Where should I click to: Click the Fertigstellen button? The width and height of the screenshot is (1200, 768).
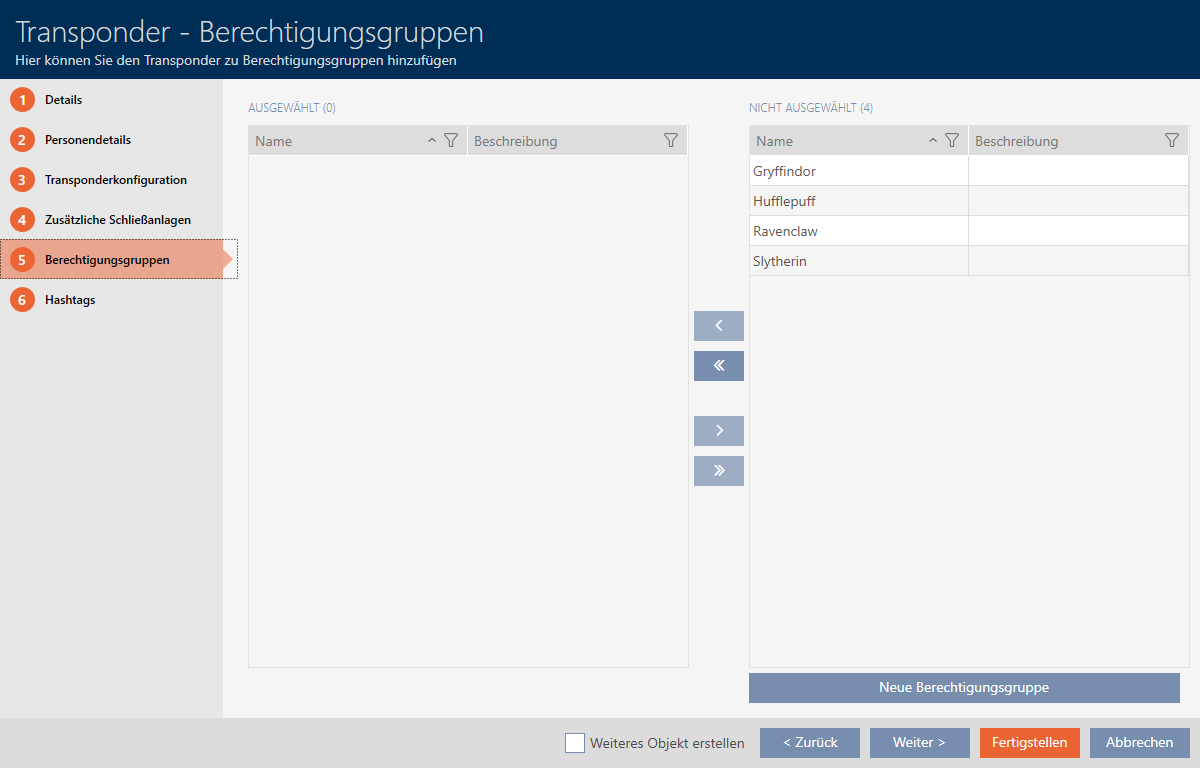pyautogui.click(x=1029, y=743)
